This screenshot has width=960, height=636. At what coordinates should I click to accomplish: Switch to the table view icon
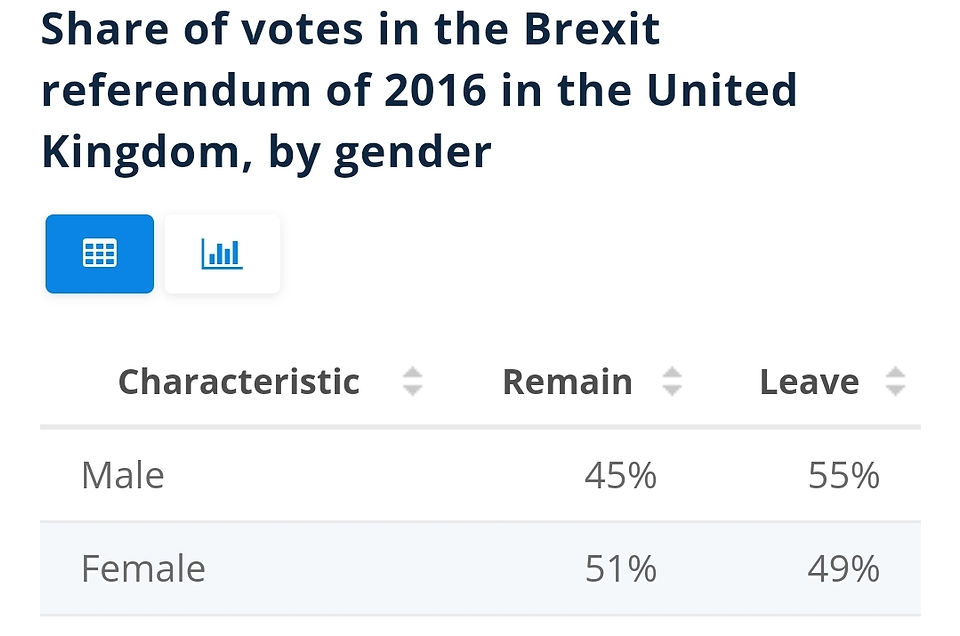[x=100, y=253]
